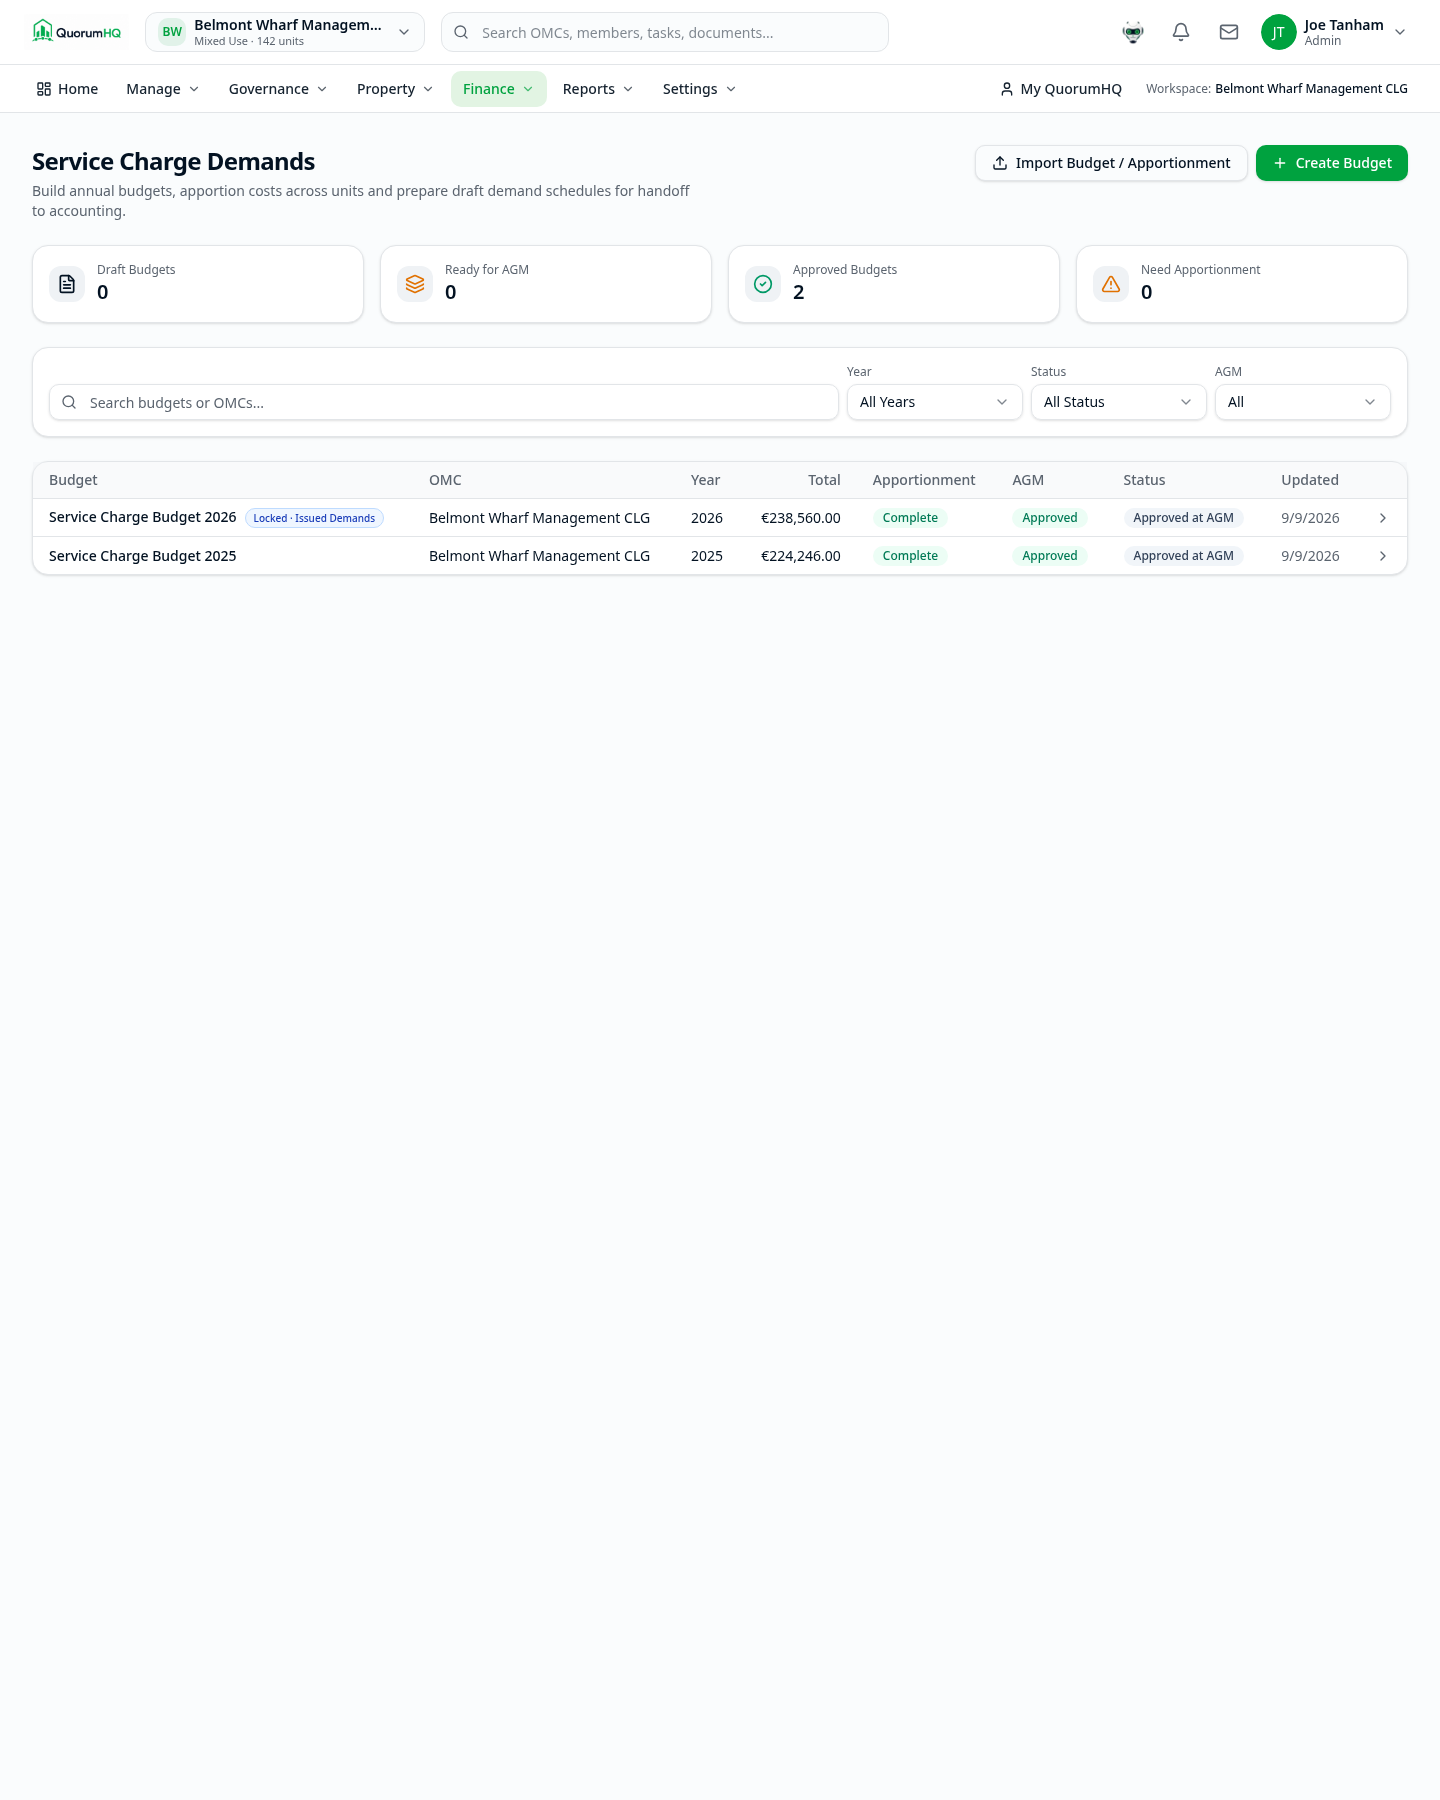This screenshot has height=1800, width=1440.
Task: Click the Create Budget button
Action: pyautogui.click(x=1332, y=163)
